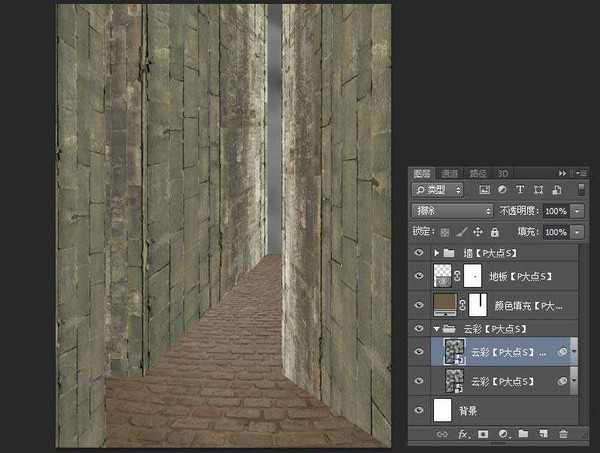The image size is (600, 453).
Task: Click the lock all padlock icon
Action: pyautogui.click(x=494, y=232)
